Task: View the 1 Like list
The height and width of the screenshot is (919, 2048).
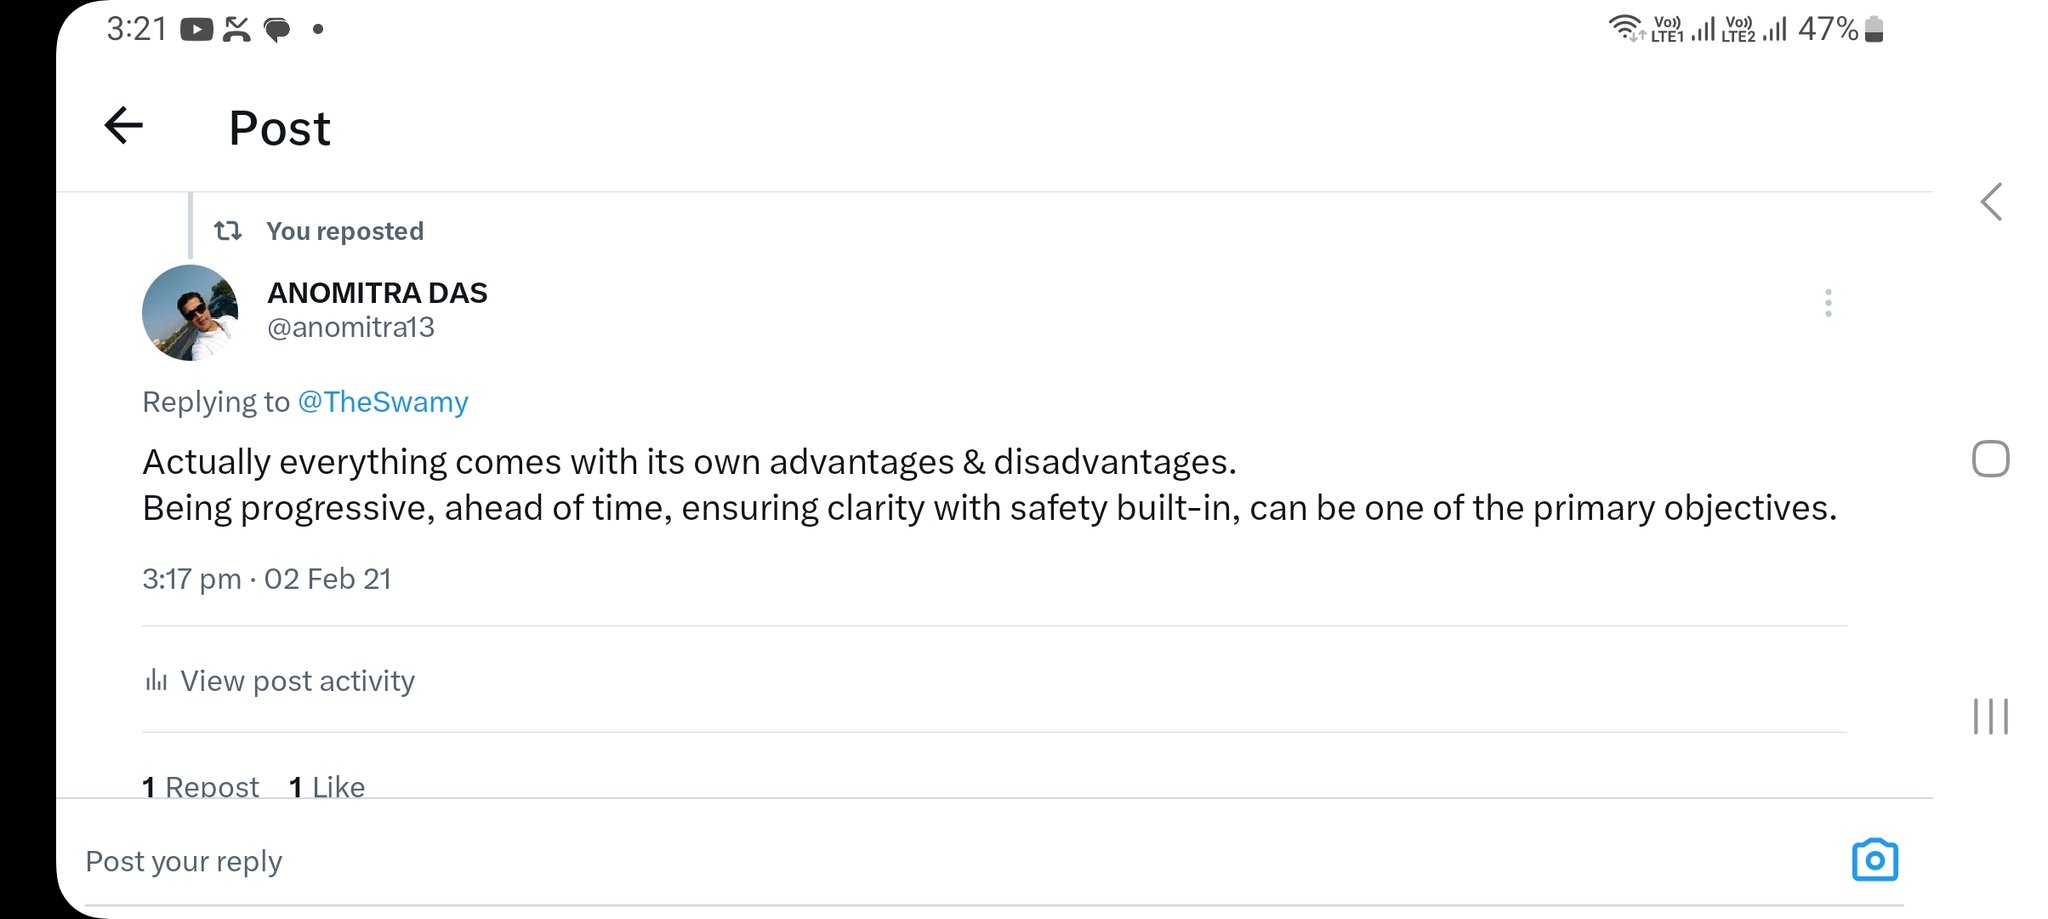Action: 327,786
